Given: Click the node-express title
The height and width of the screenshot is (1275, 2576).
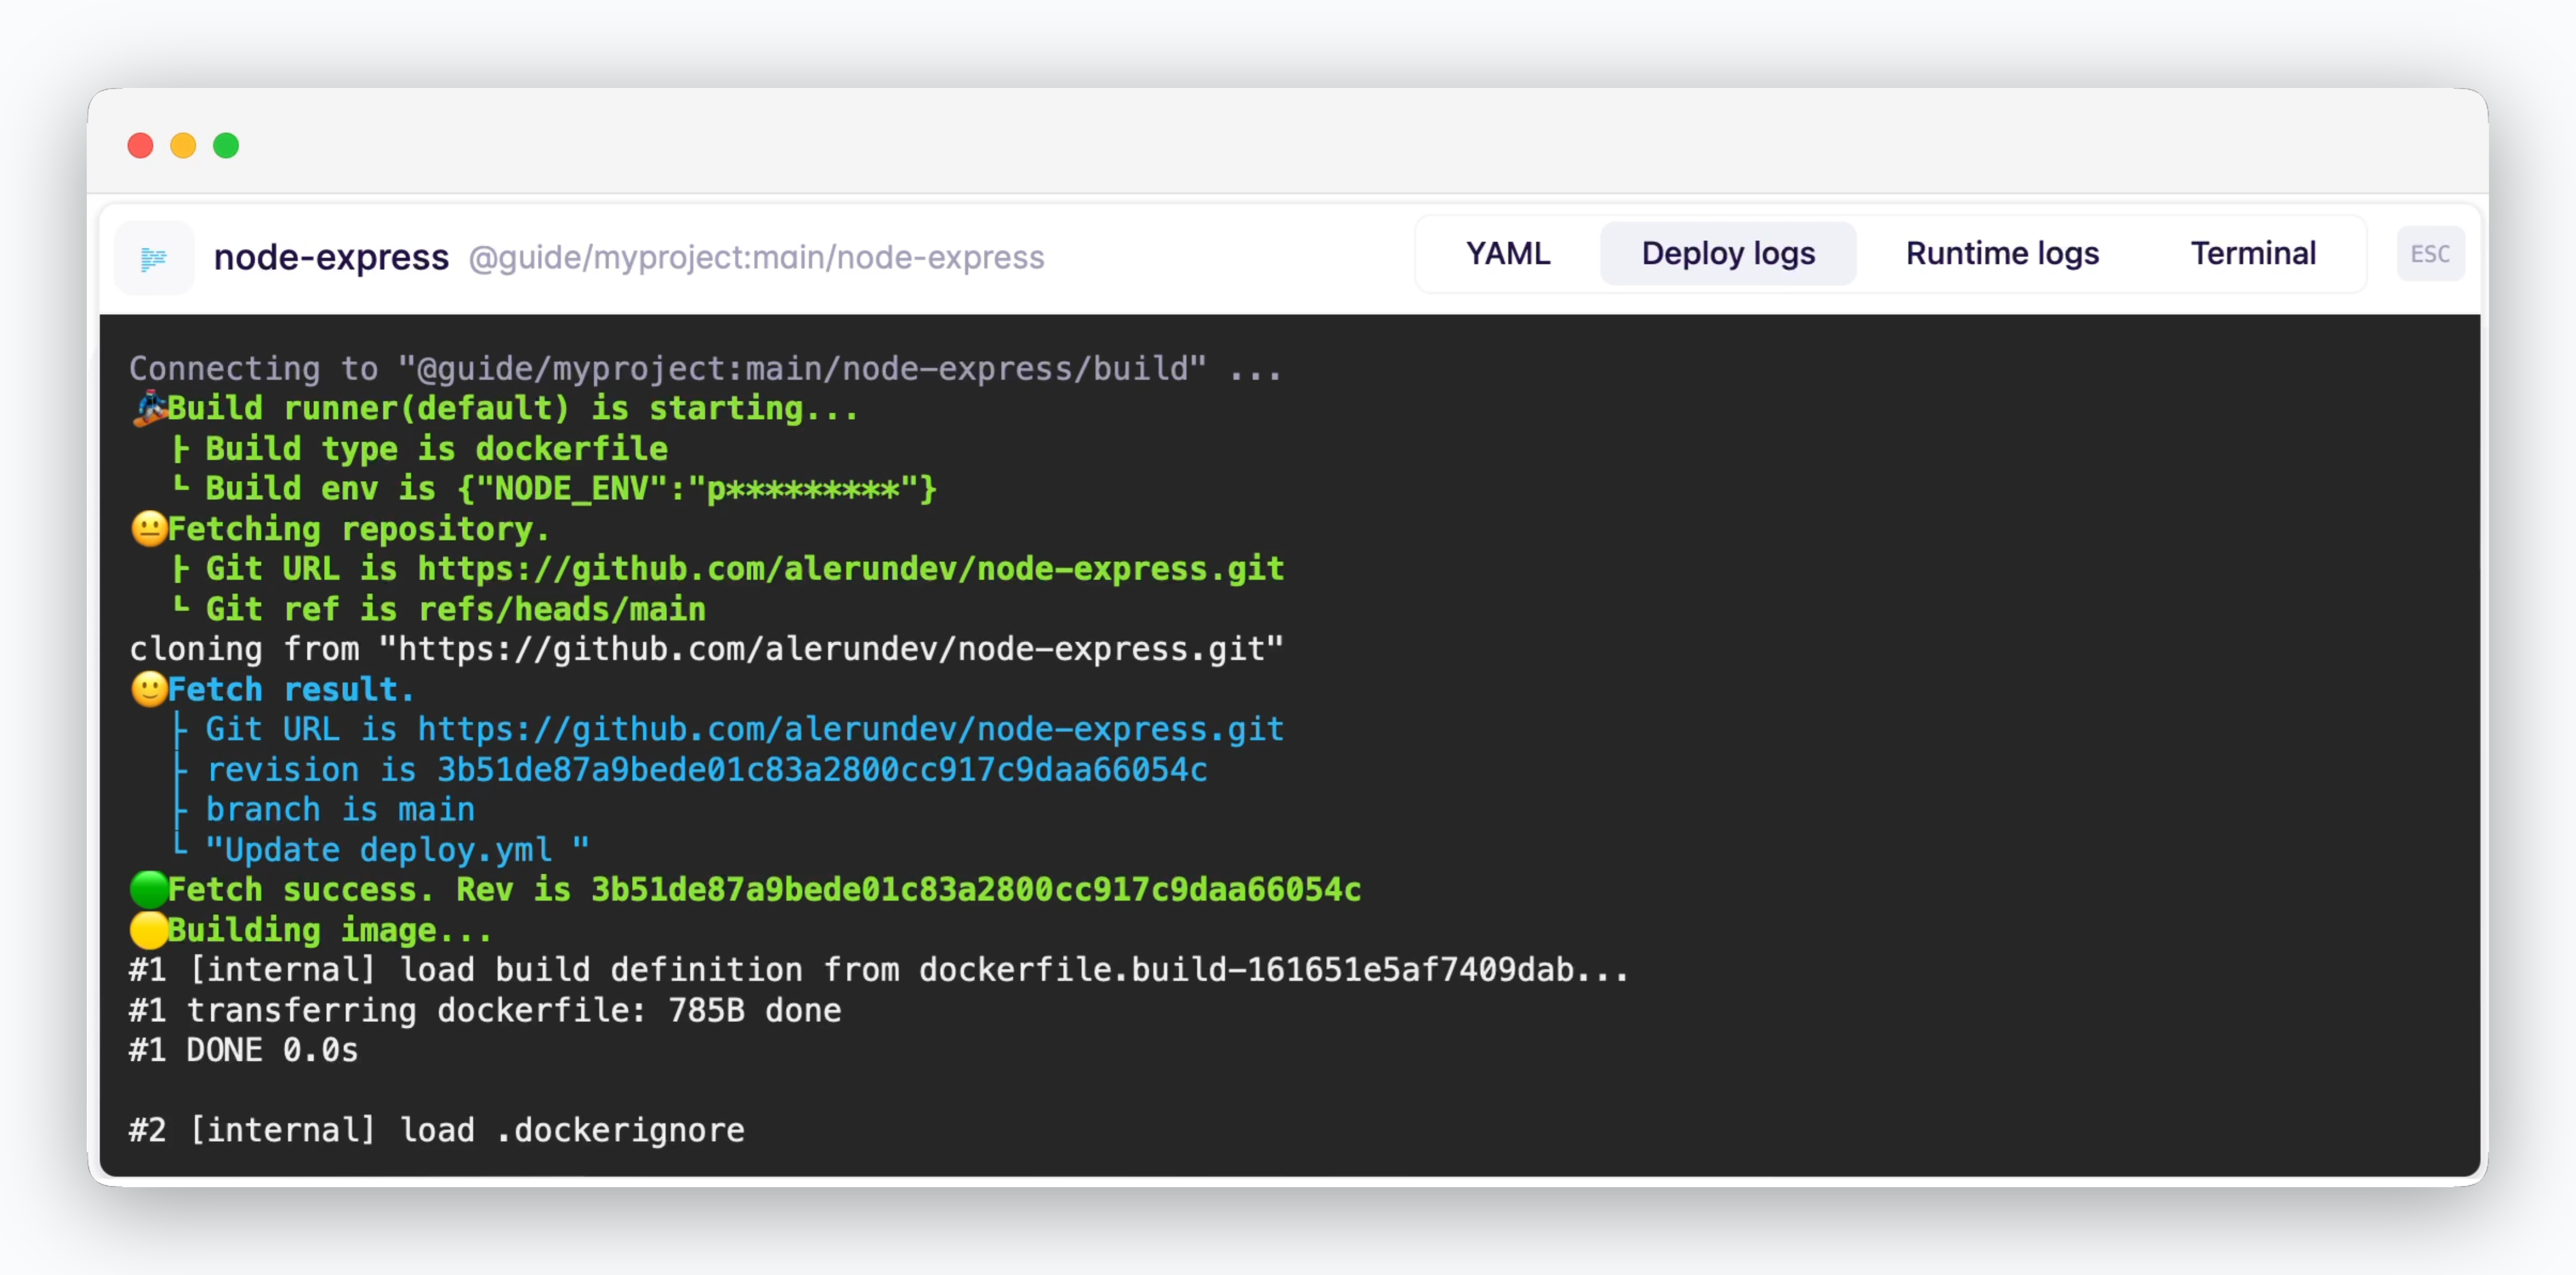Looking at the screenshot, I should (x=331, y=257).
